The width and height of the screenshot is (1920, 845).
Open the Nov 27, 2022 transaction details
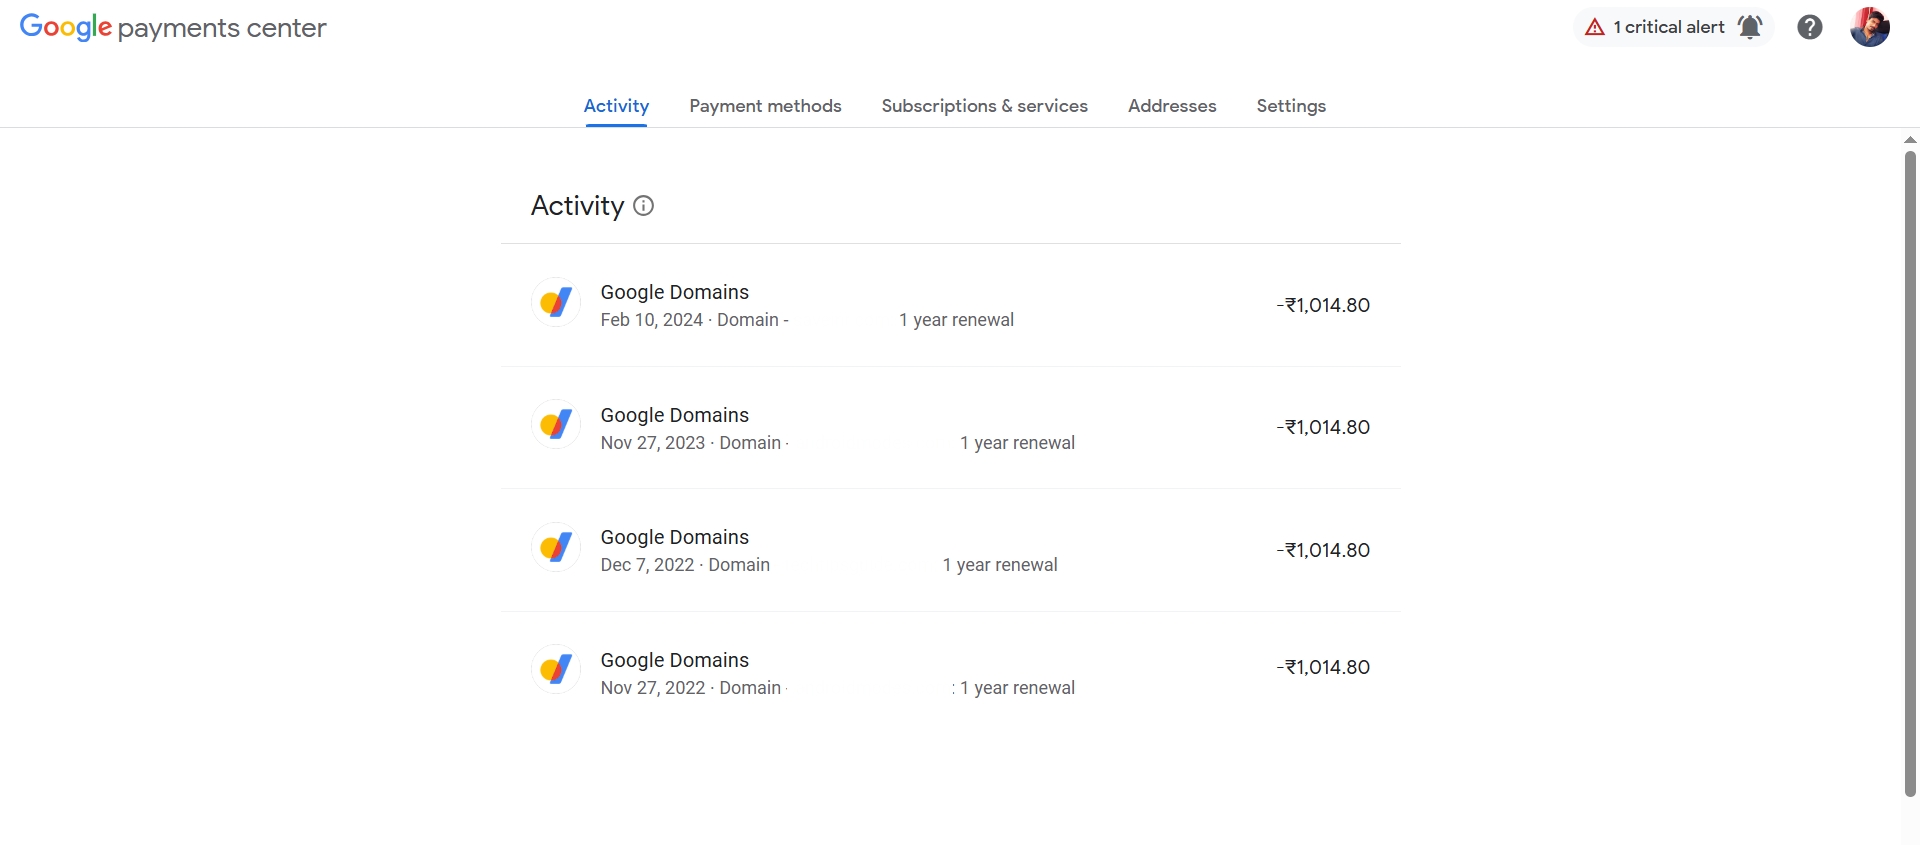click(950, 673)
